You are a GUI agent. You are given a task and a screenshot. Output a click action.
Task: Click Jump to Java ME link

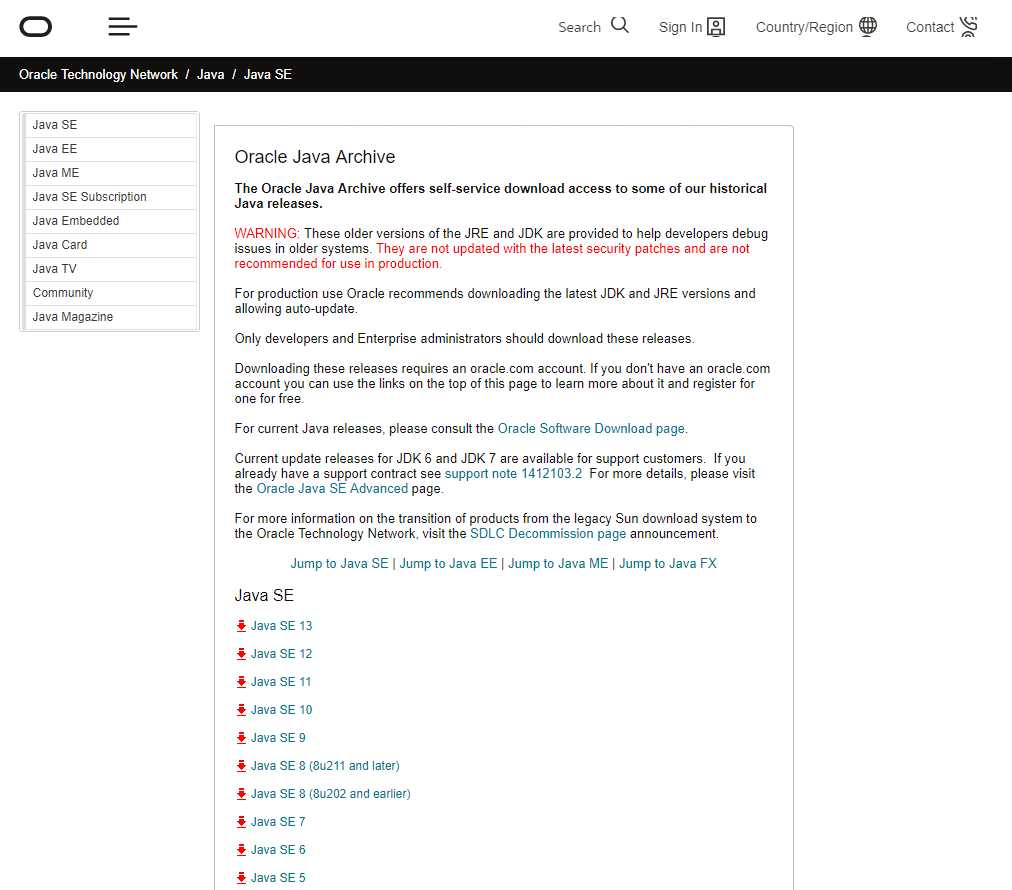coord(558,563)
